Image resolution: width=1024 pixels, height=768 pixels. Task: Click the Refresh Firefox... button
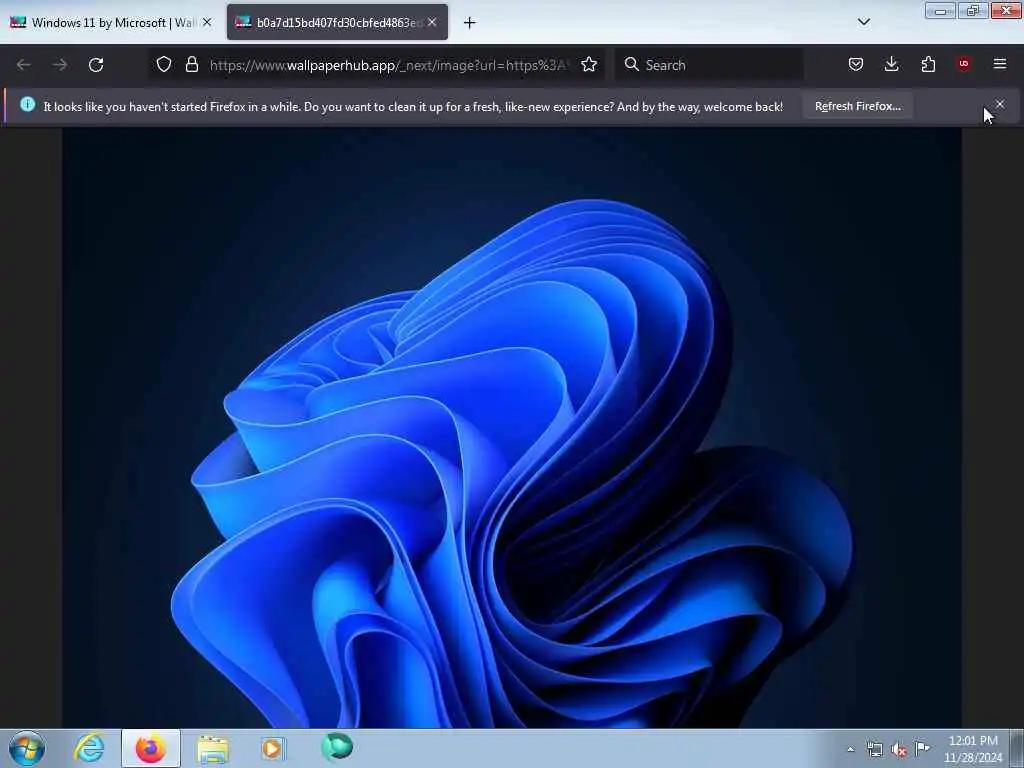coord(857,106)
